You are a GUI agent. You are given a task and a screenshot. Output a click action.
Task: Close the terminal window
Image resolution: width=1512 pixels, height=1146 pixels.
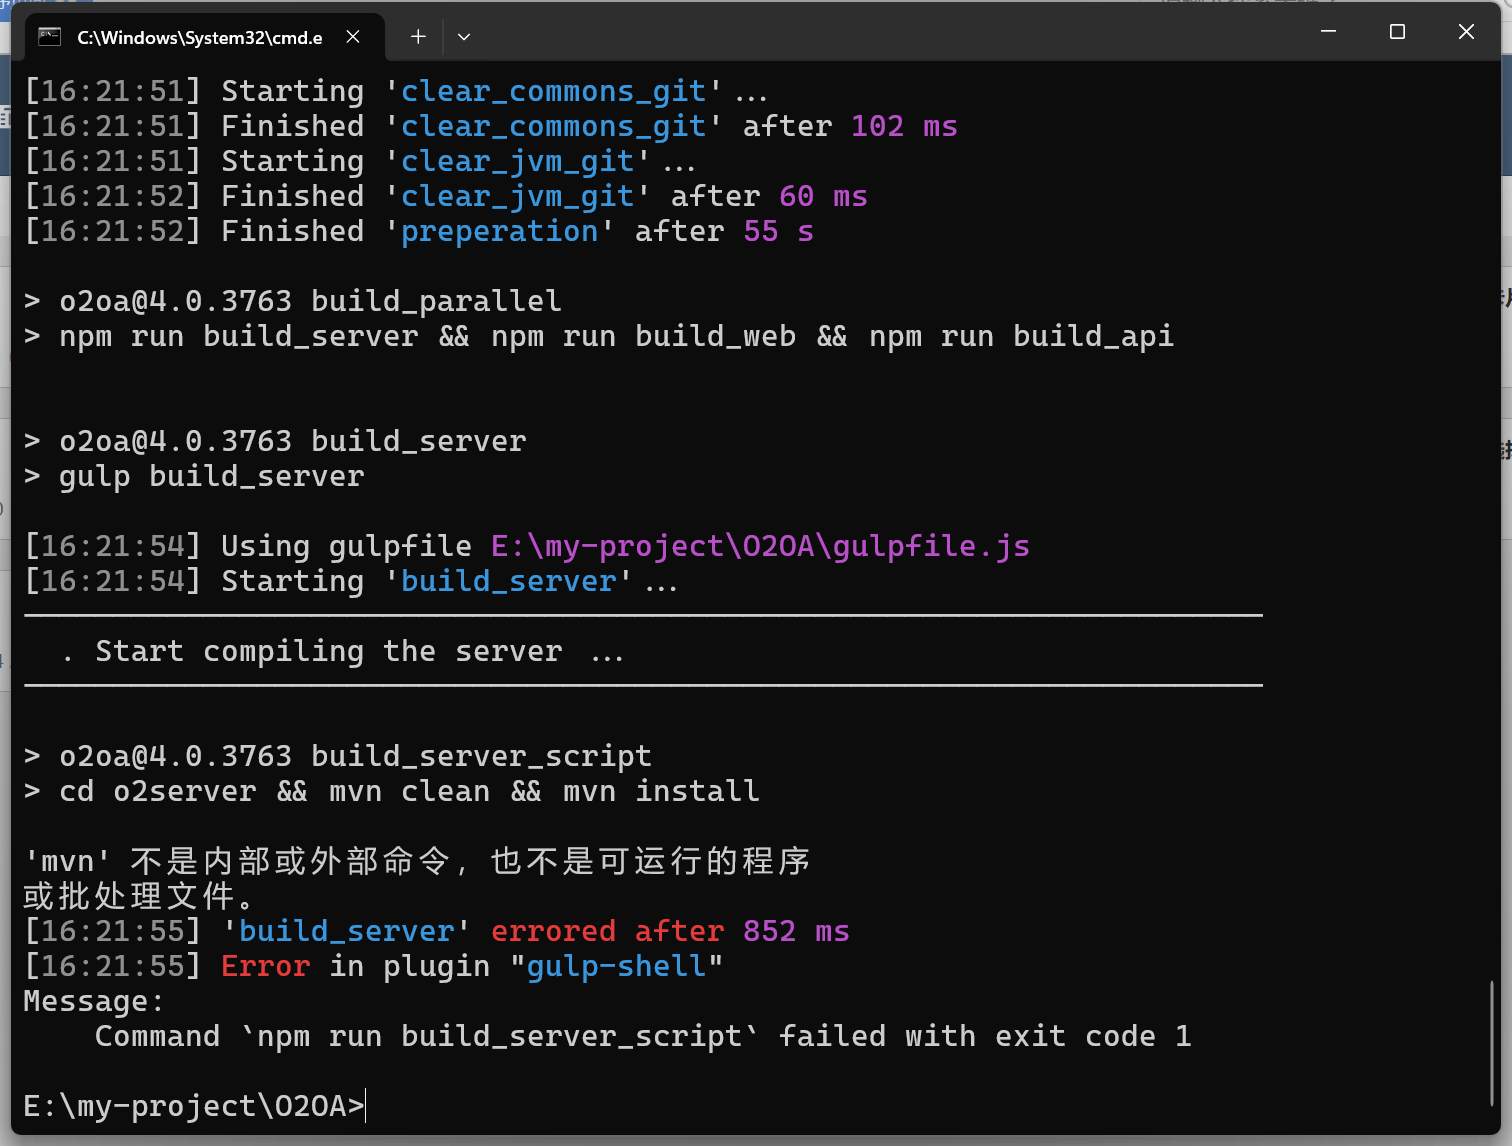click(x=1466, y=32)
